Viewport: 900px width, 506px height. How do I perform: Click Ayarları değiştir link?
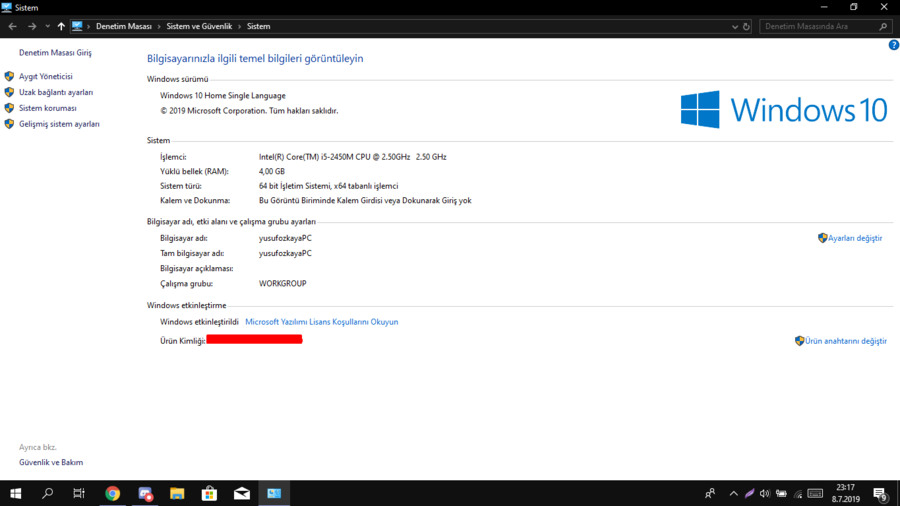click(x=855, y=238)
